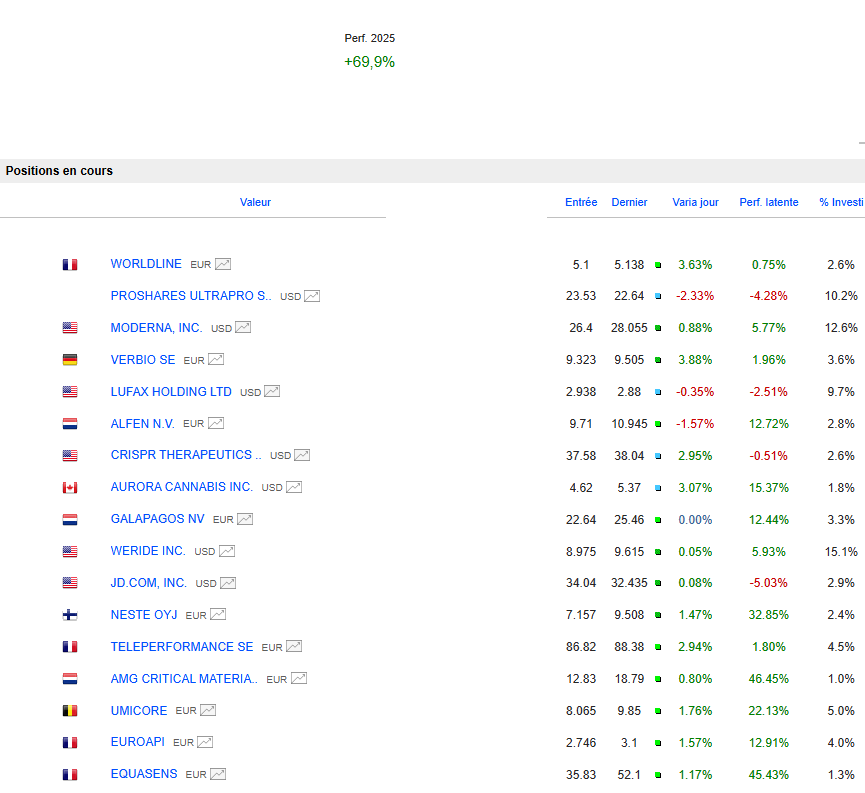Open the WORLDLINE stock page
This screenshot has width=865, height=793.
(146, 264)
